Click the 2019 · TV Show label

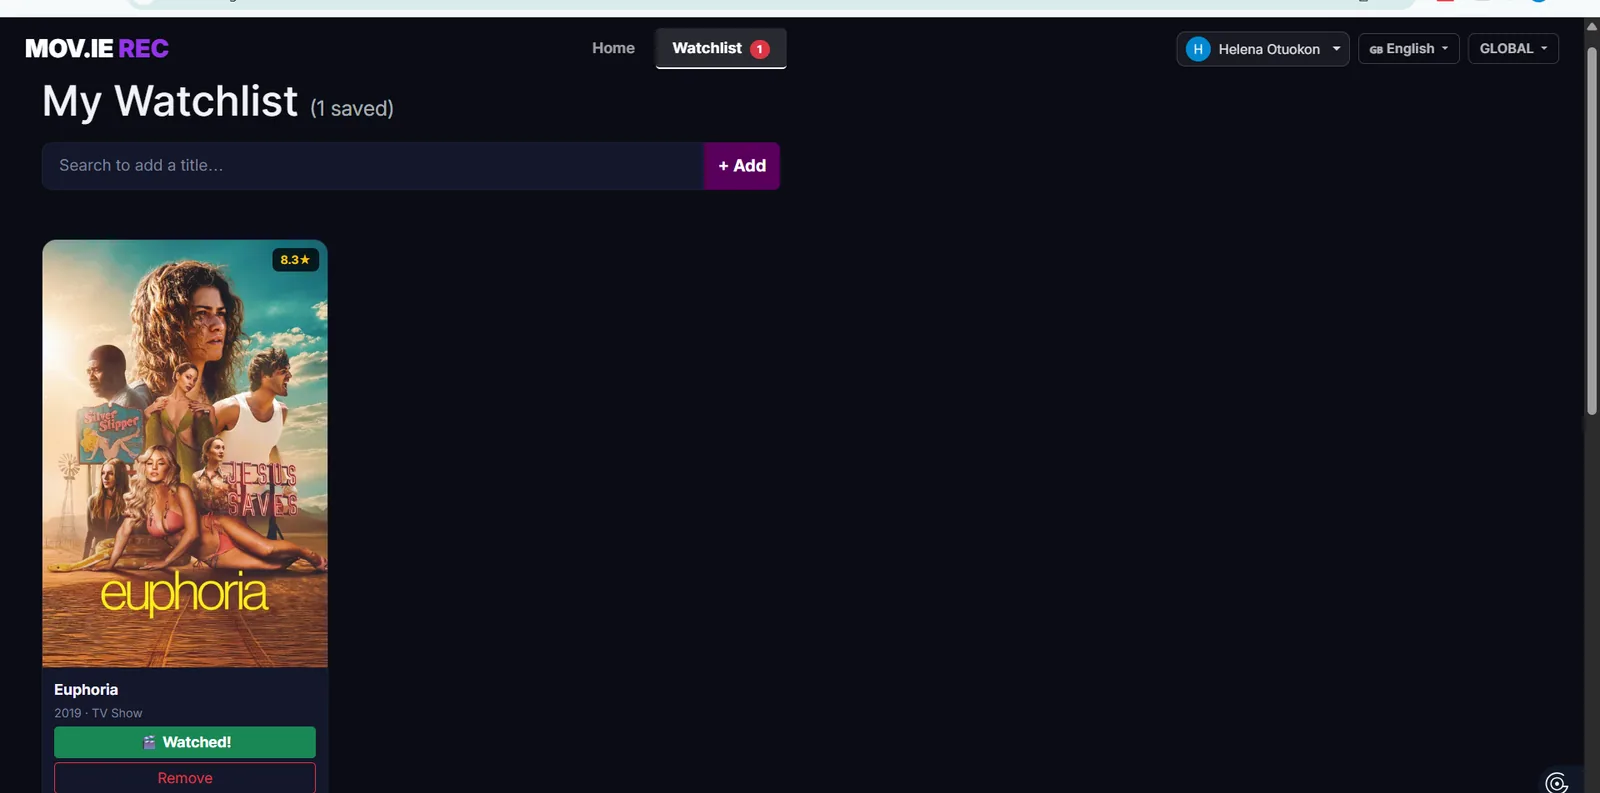click(98, 713)
